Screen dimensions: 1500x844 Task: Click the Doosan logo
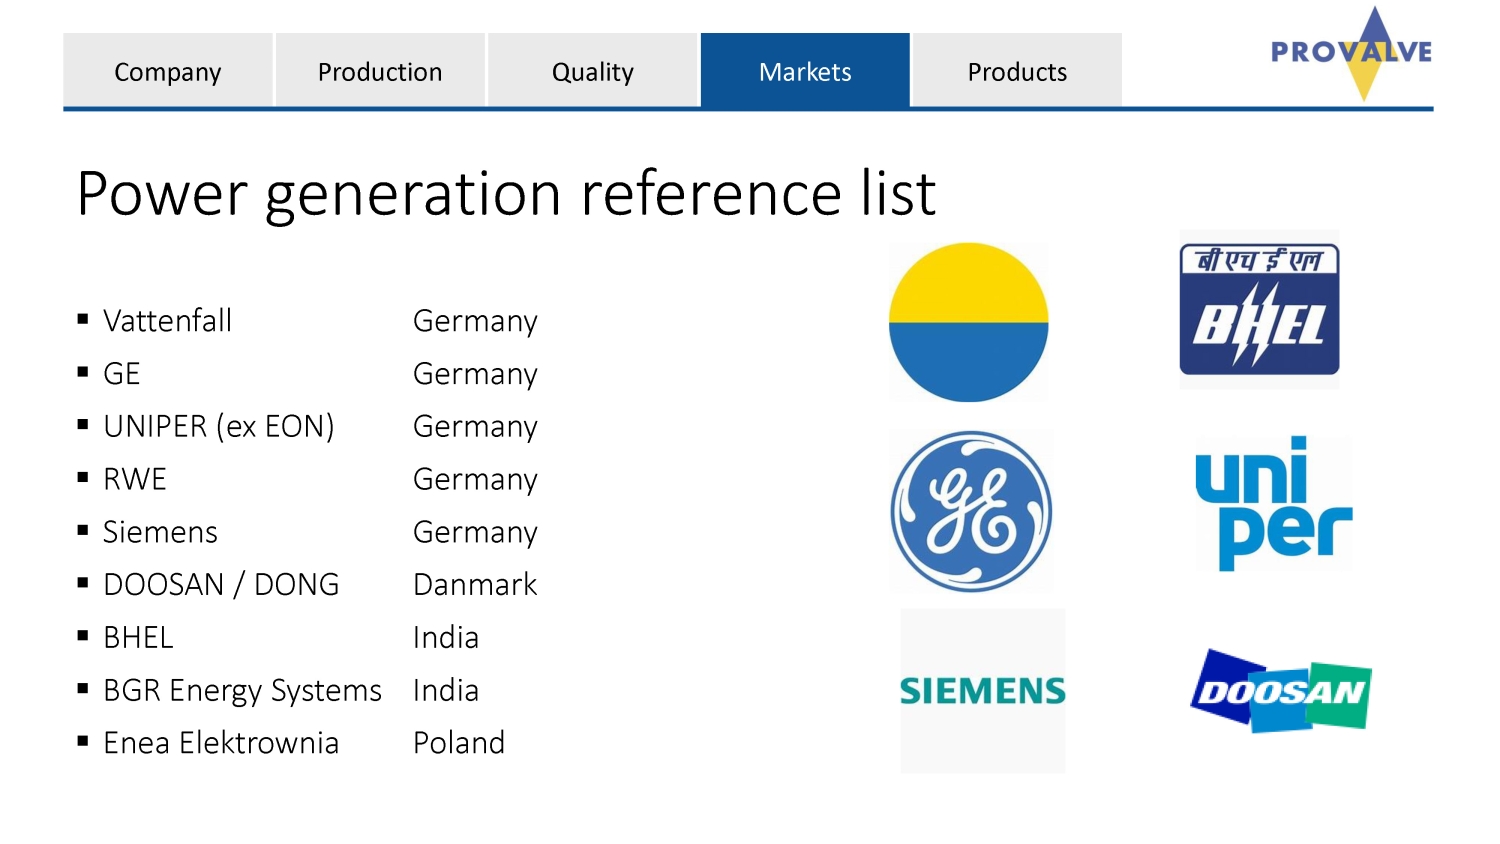point(1281,691)
